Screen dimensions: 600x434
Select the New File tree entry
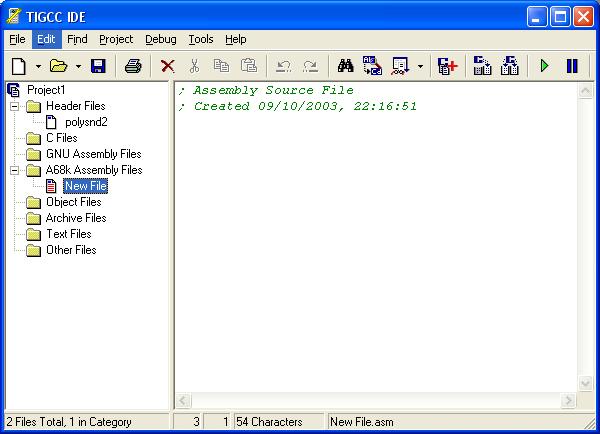pos(86,186)
